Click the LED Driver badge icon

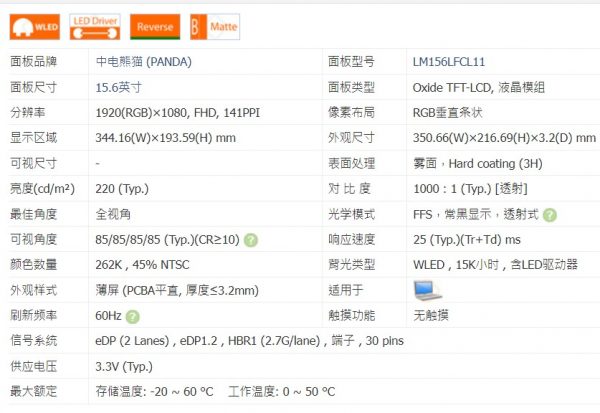tap(95, 27)
